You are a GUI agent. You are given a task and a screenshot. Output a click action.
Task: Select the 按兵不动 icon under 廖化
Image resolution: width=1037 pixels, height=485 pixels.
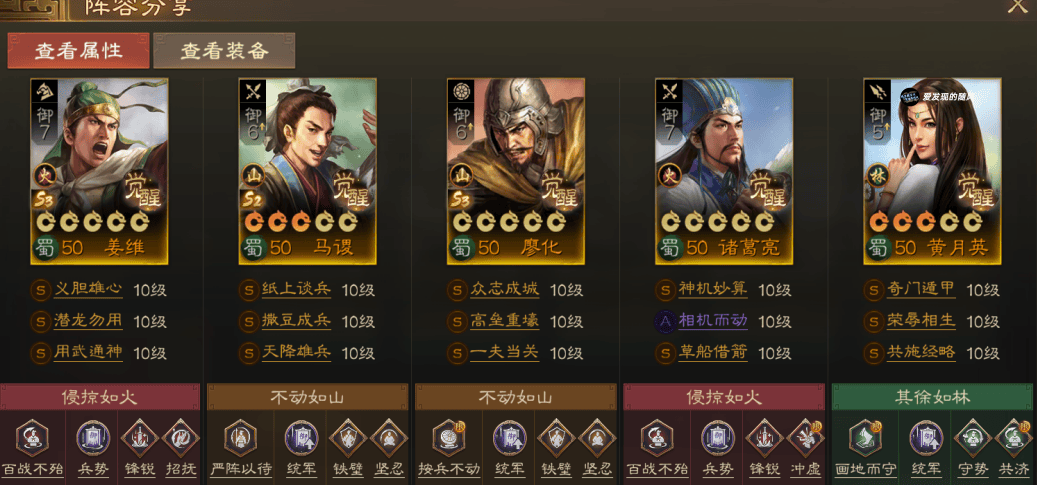[x=448, y=438]
